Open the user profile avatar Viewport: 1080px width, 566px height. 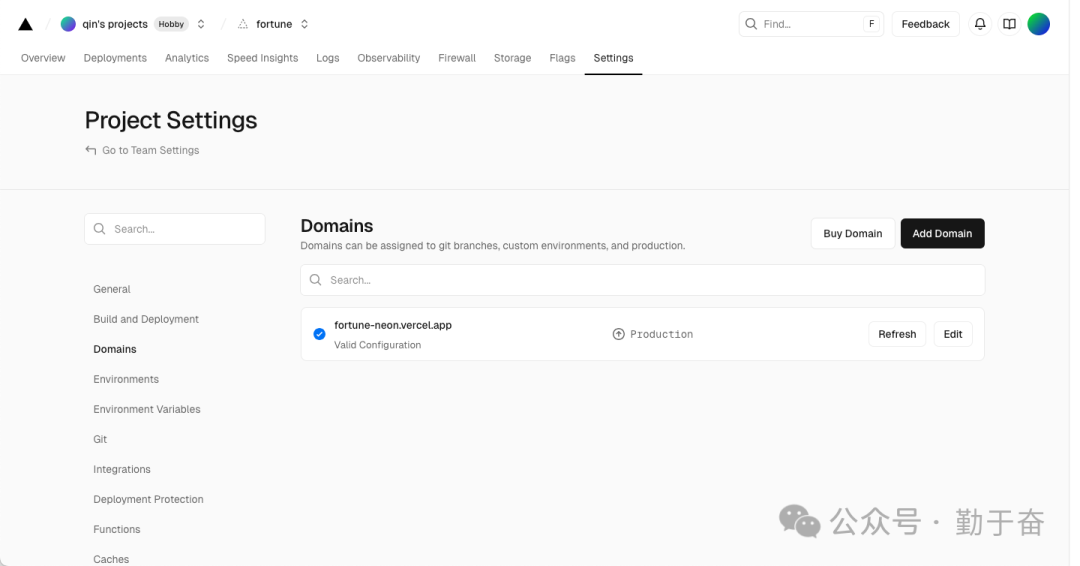click(1039, 24)
